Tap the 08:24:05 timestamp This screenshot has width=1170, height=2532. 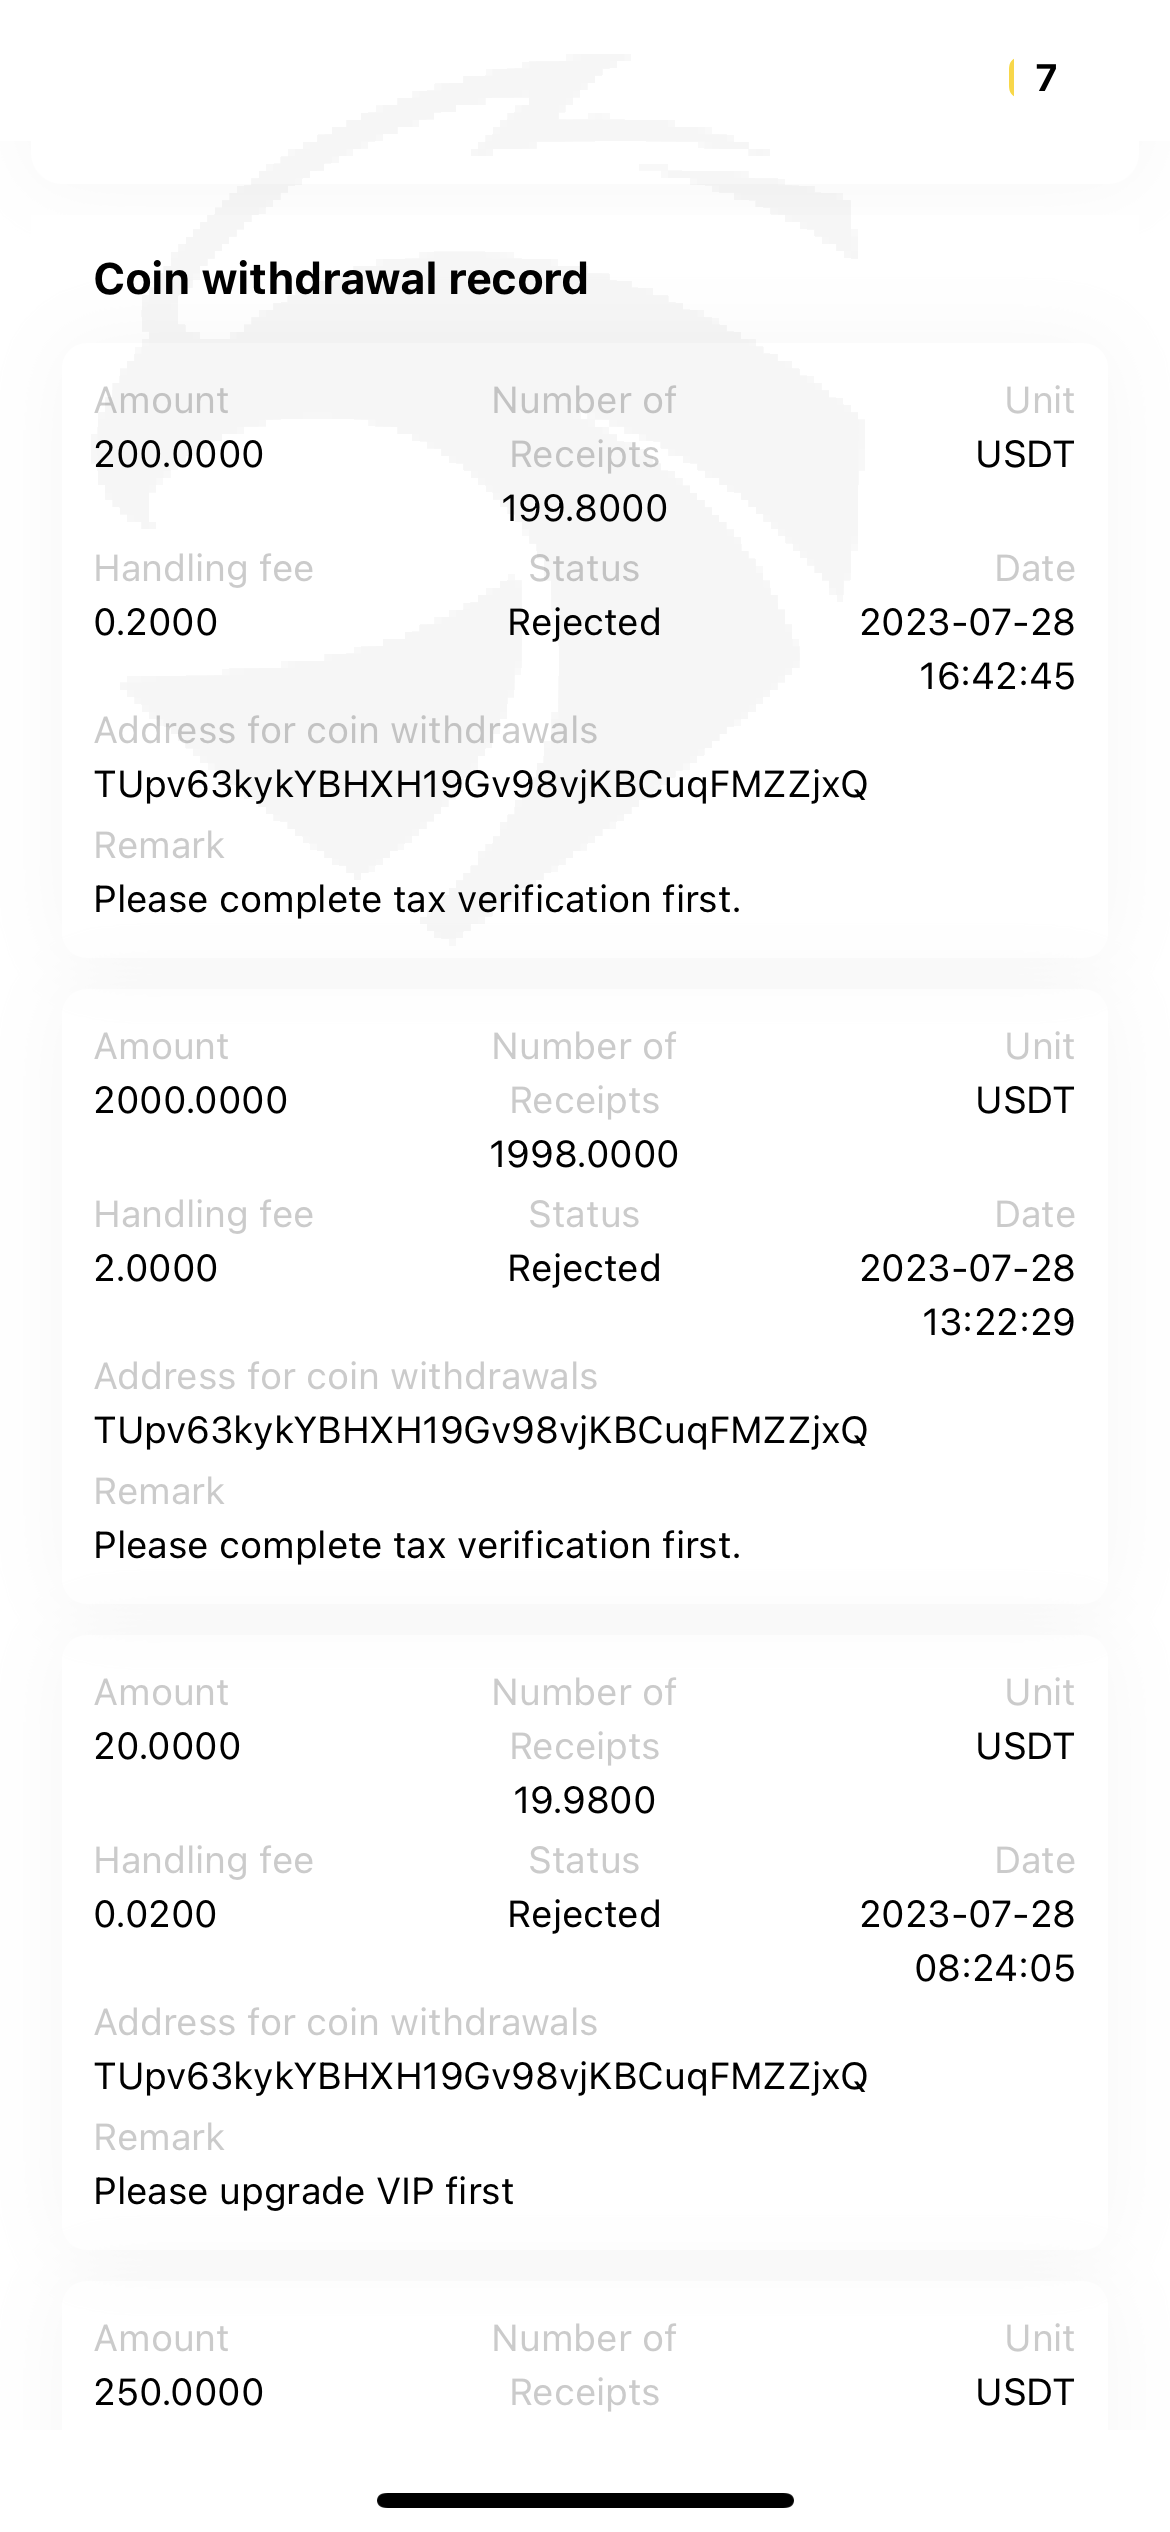(995, 1968)
